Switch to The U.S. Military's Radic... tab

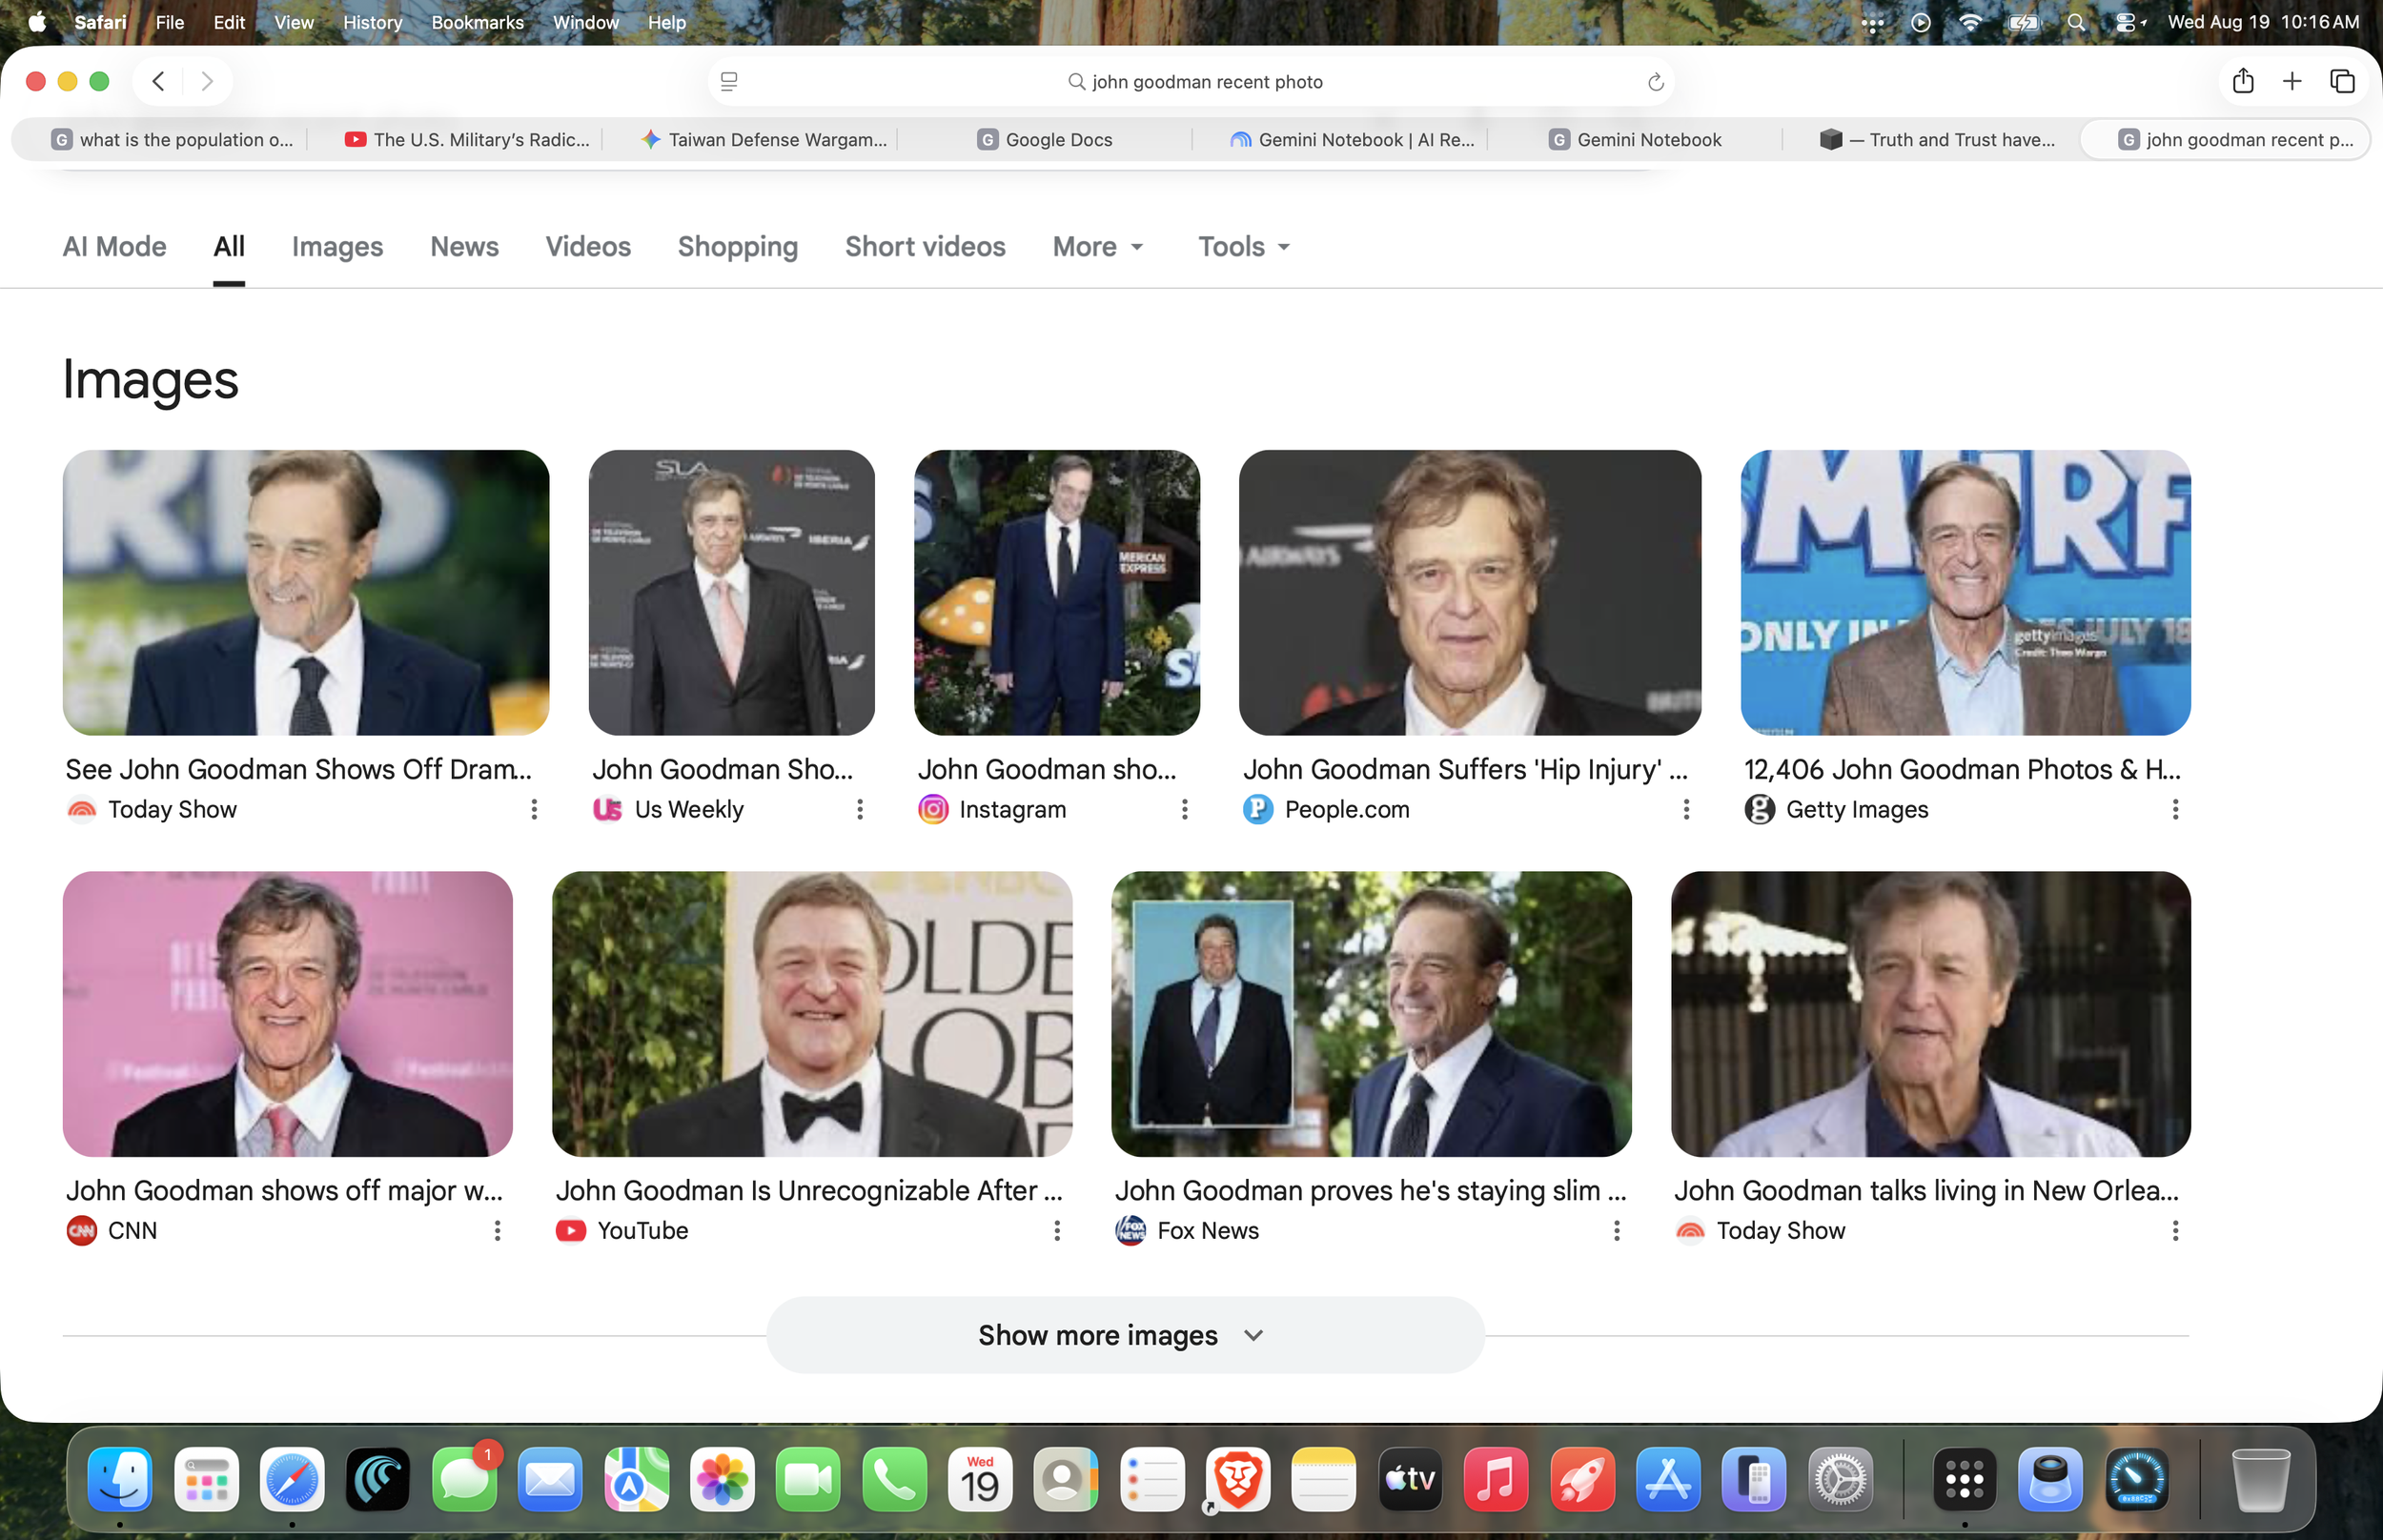point(467,140)
